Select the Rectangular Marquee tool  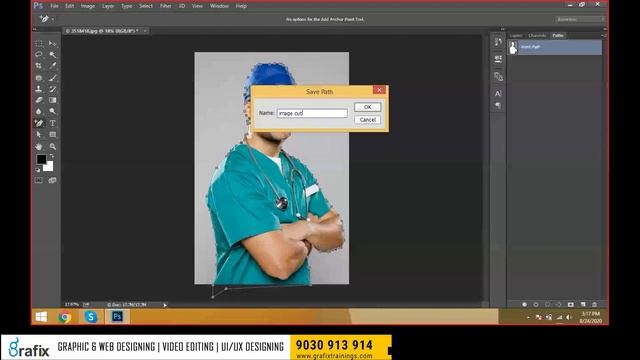39,43
